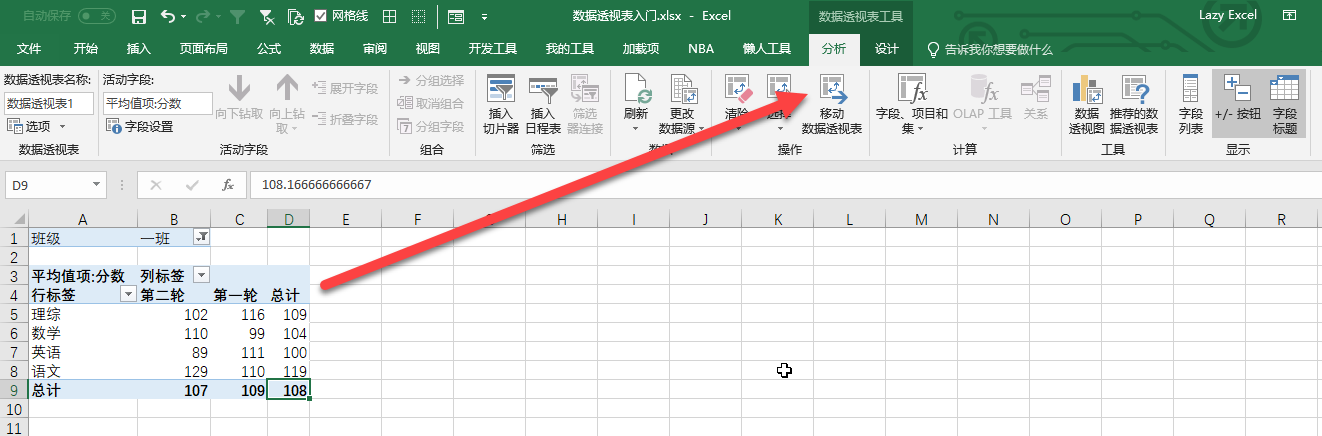Click the 数据透视表名称 input box
1322x436 pixels.
(x=49, y=103)
